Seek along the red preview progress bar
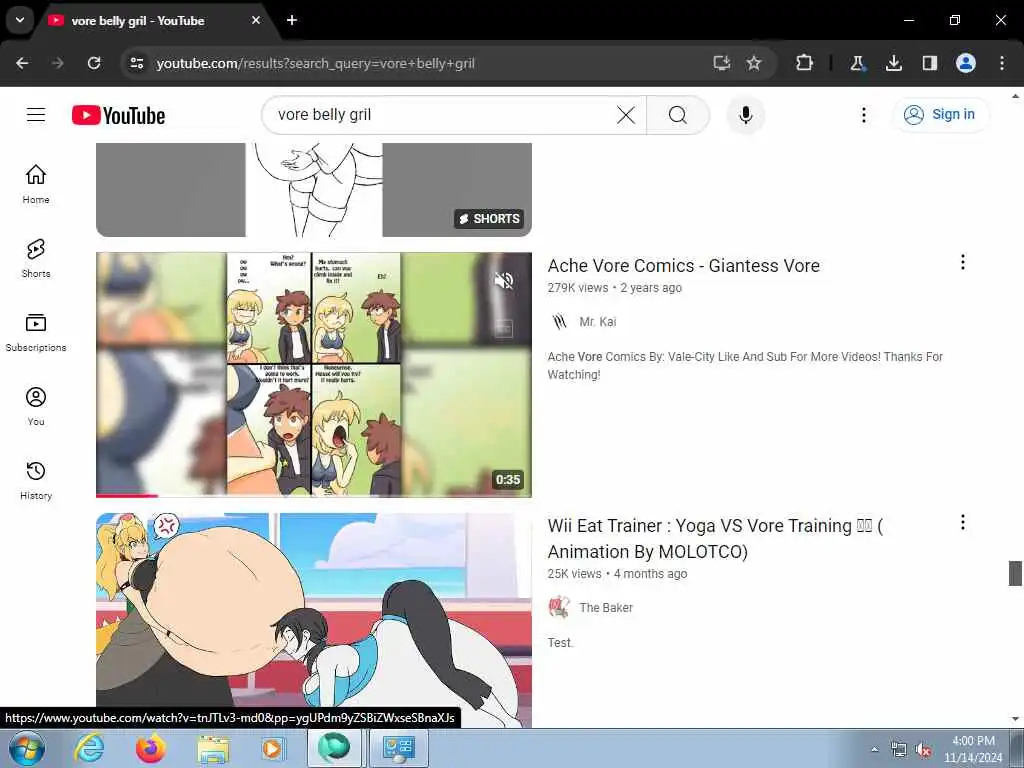The height and width of the screenshot is (768, 1024). 313,496
